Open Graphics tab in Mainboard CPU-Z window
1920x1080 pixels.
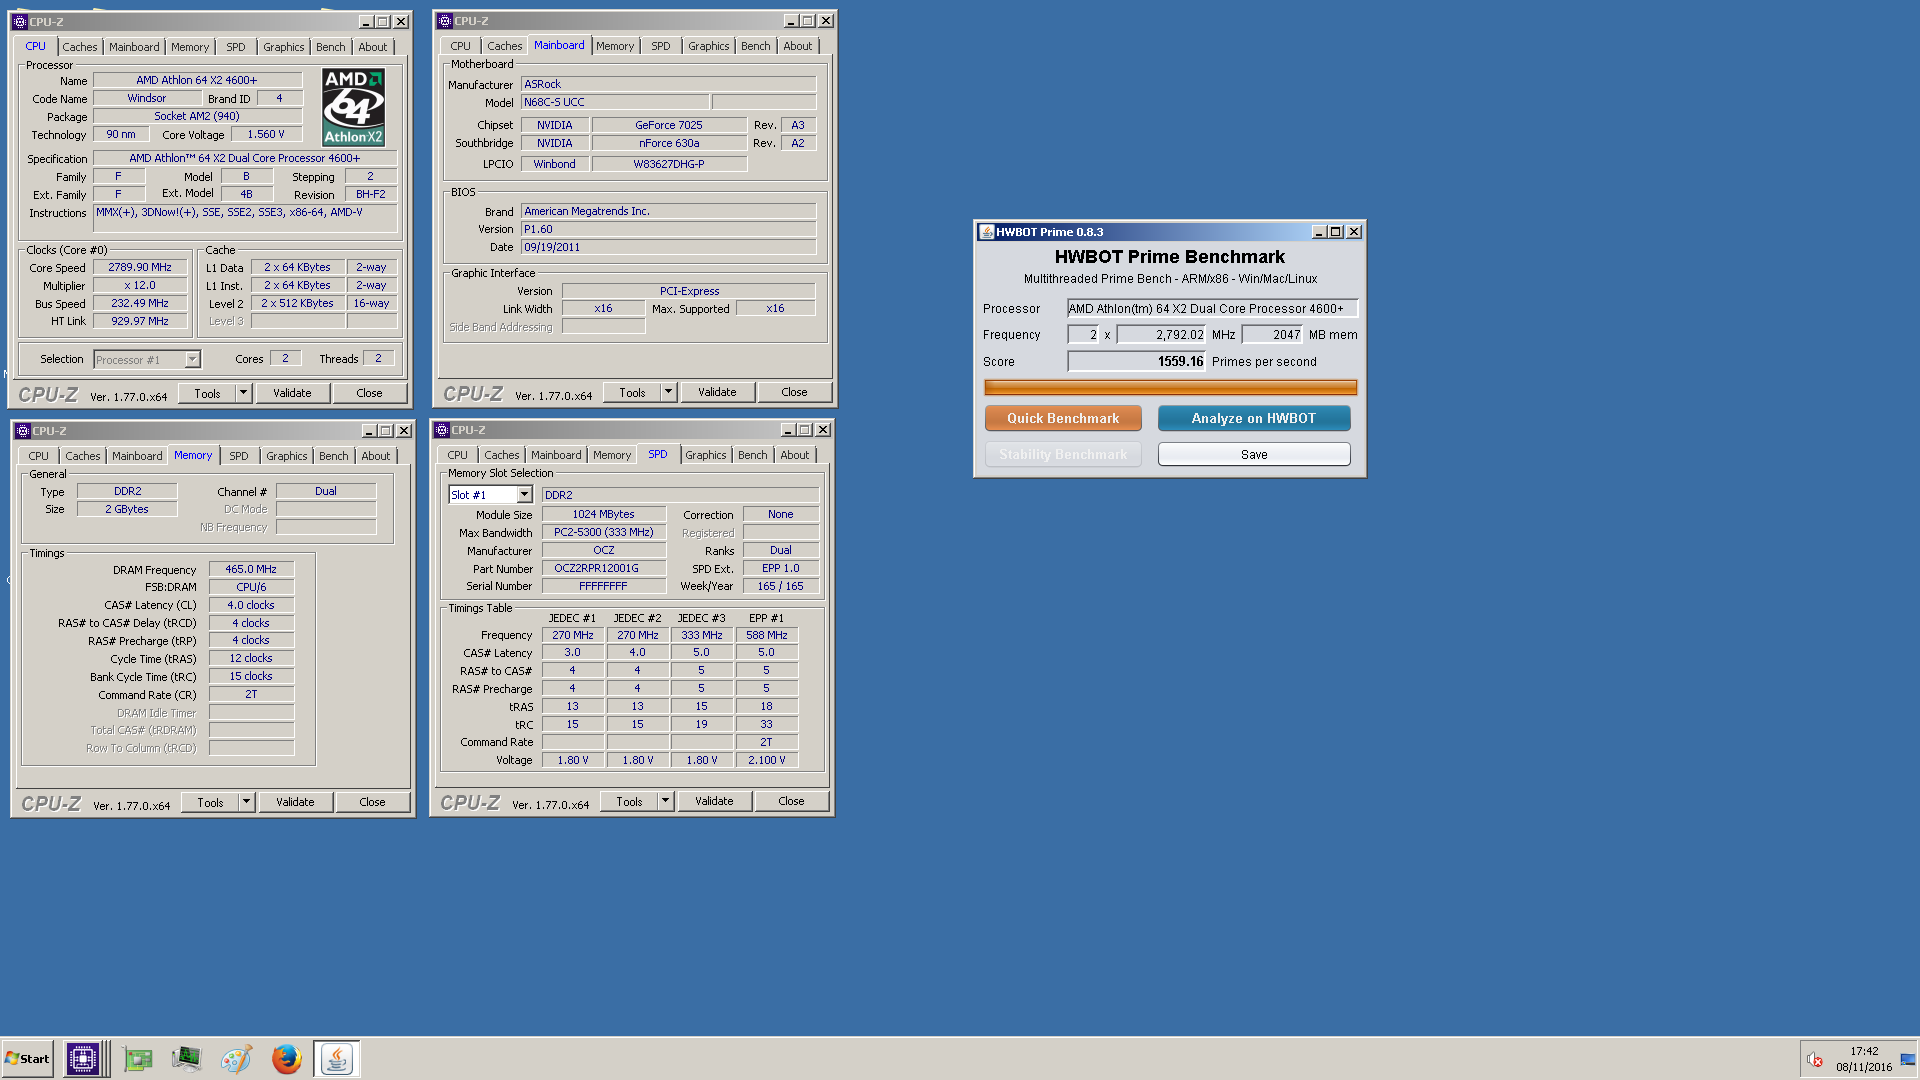click(x=708, y=46)
